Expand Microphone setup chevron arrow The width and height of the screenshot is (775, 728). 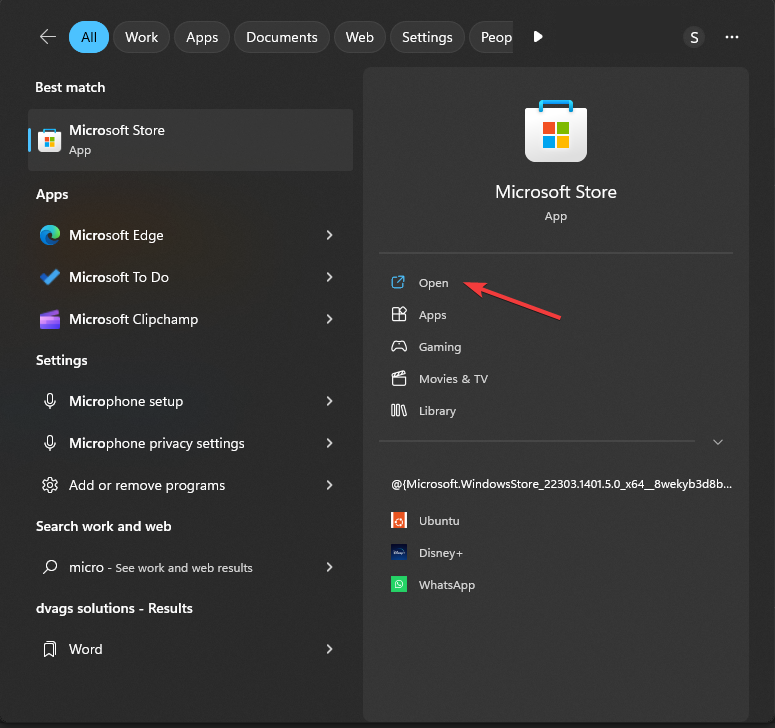point(329,401)
